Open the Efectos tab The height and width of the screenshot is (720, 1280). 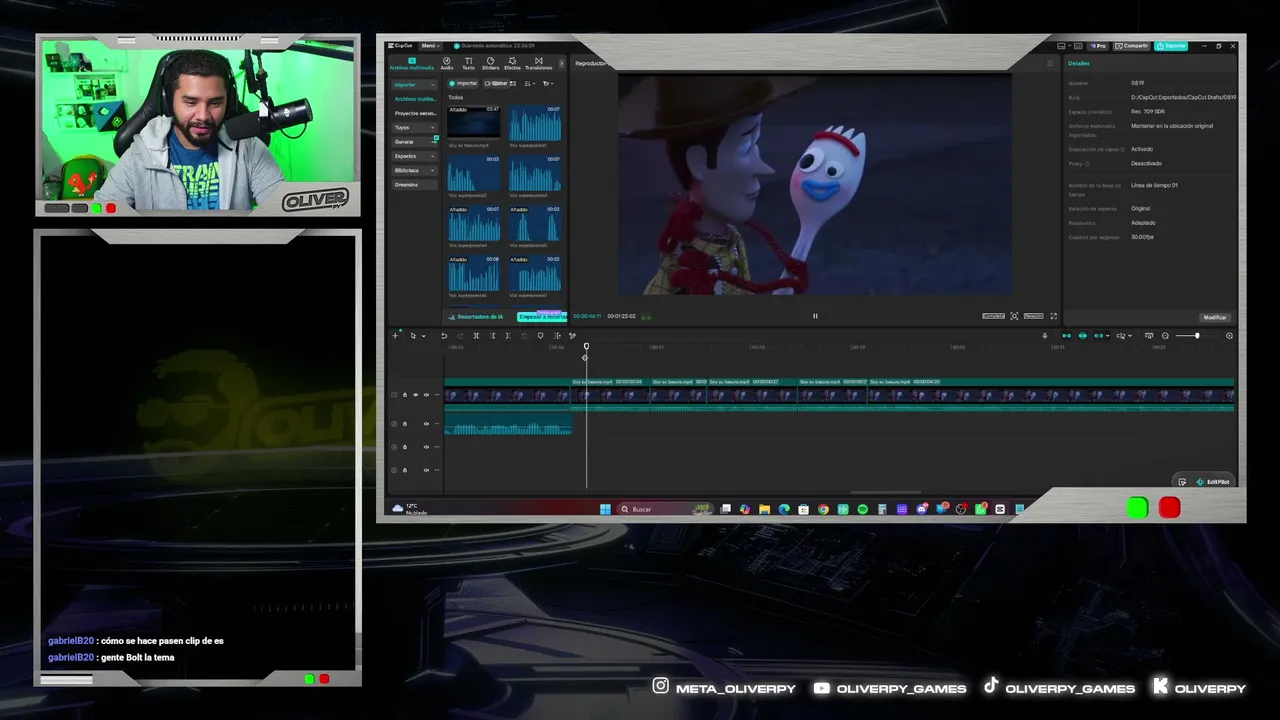512,63
